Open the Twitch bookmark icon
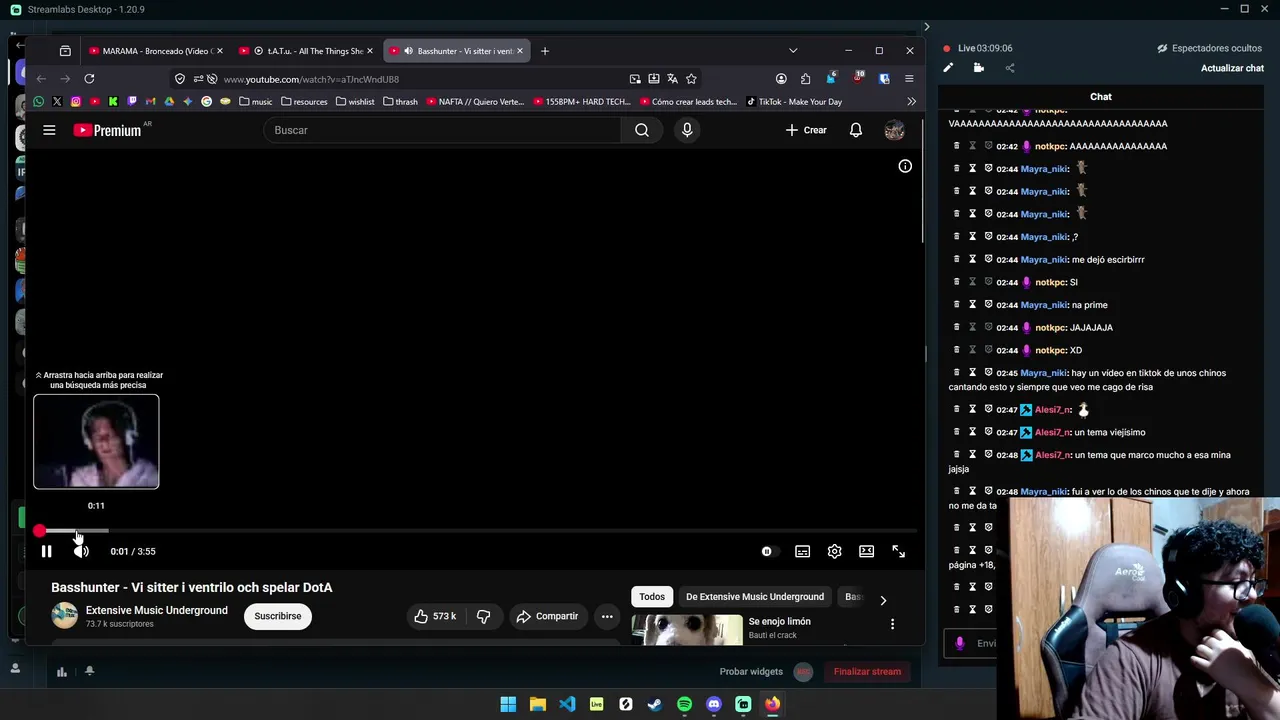This screenshot has width=1280, height=720. click(x=131, y=102)
